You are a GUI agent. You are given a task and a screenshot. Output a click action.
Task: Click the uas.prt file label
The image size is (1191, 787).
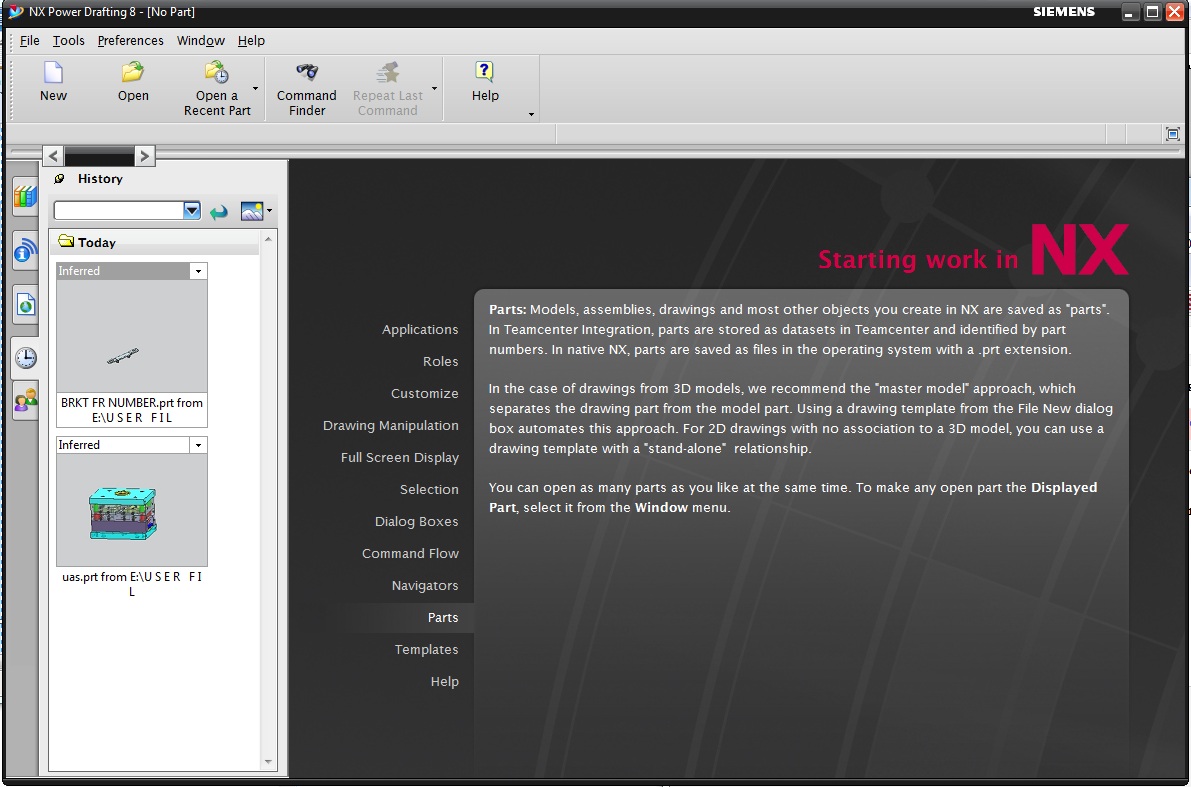click(131, 583)
